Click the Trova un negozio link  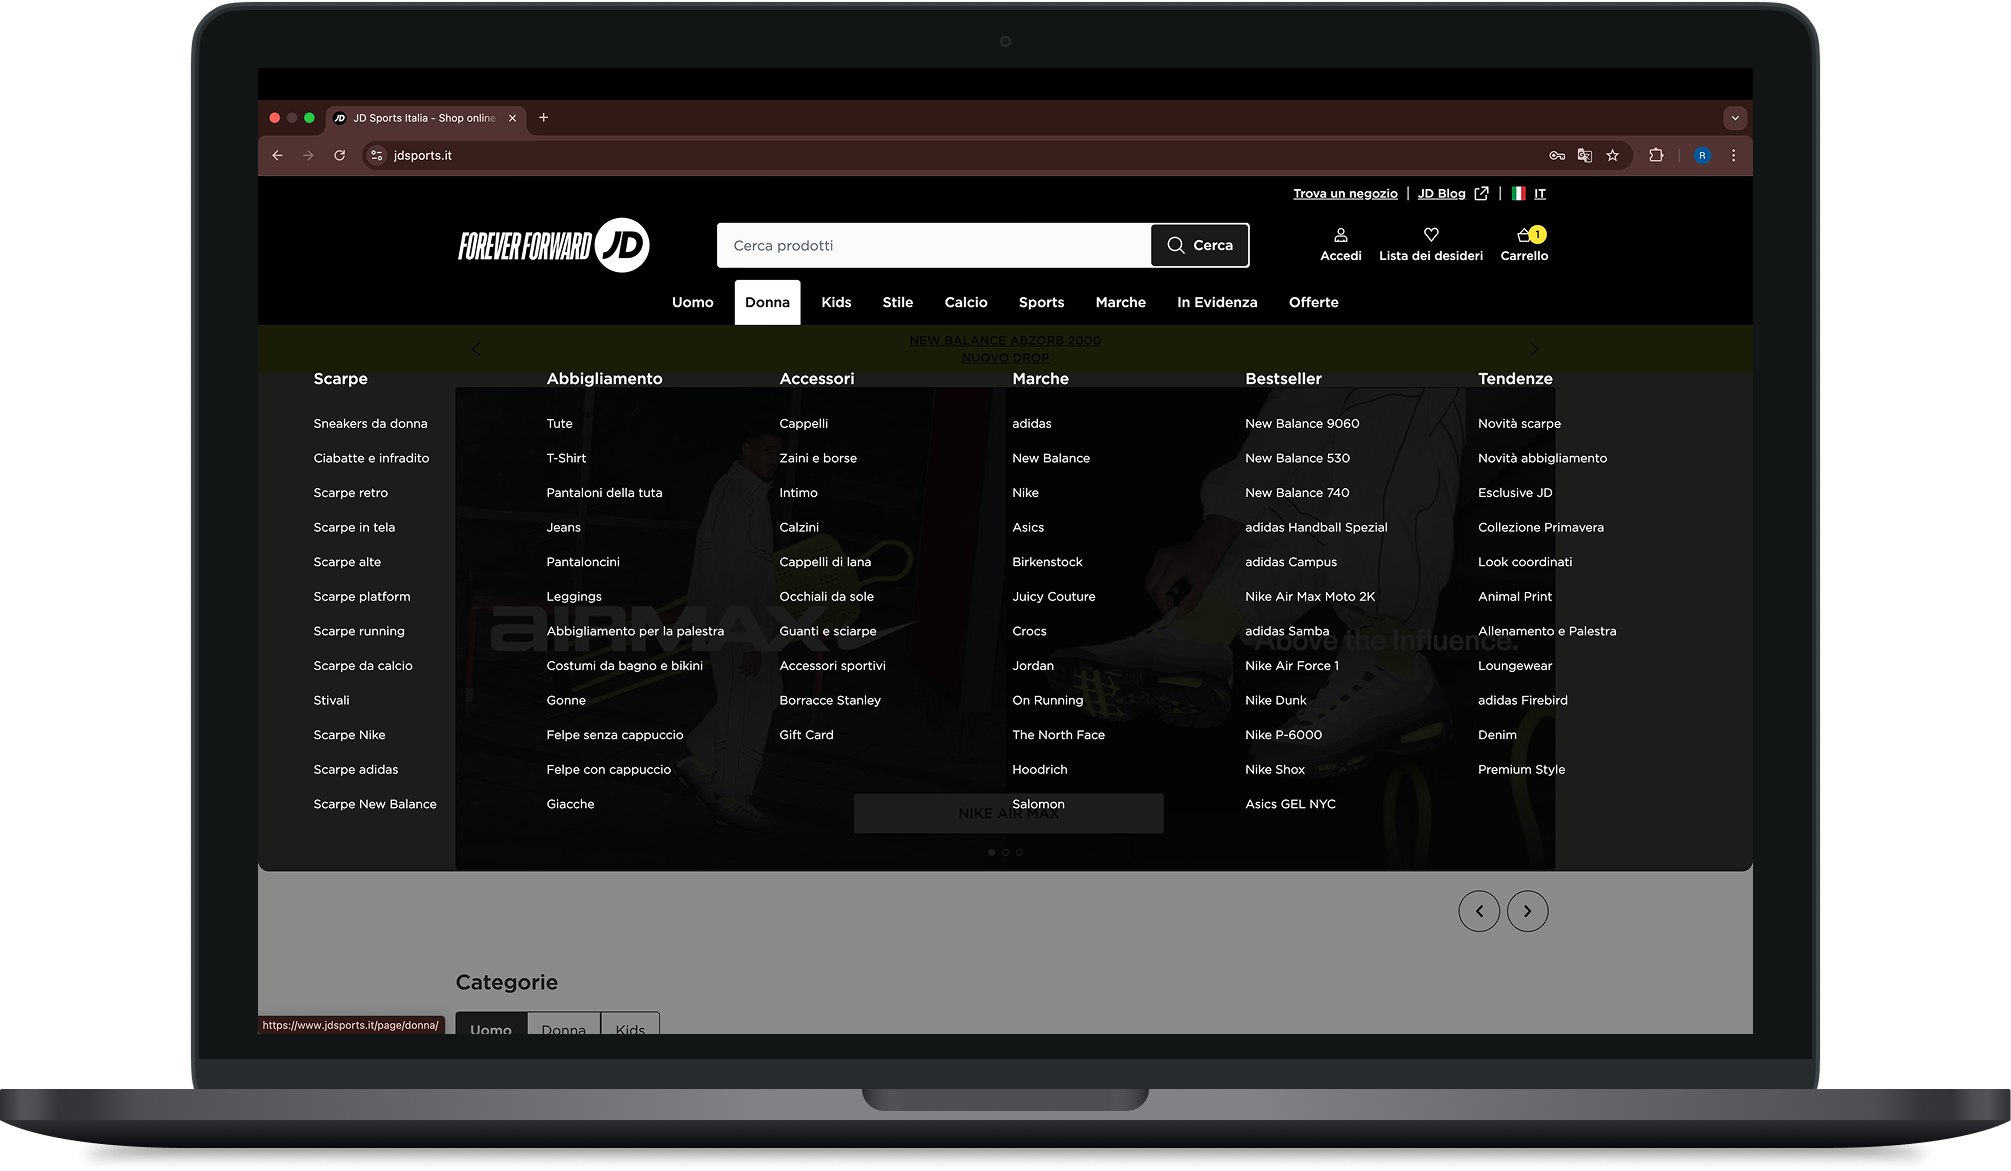(x=1345, y=193)
